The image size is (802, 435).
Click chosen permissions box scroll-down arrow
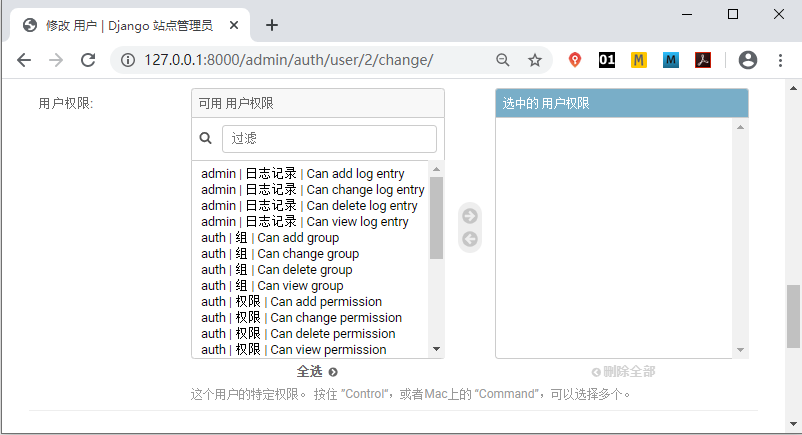point(740,350)
